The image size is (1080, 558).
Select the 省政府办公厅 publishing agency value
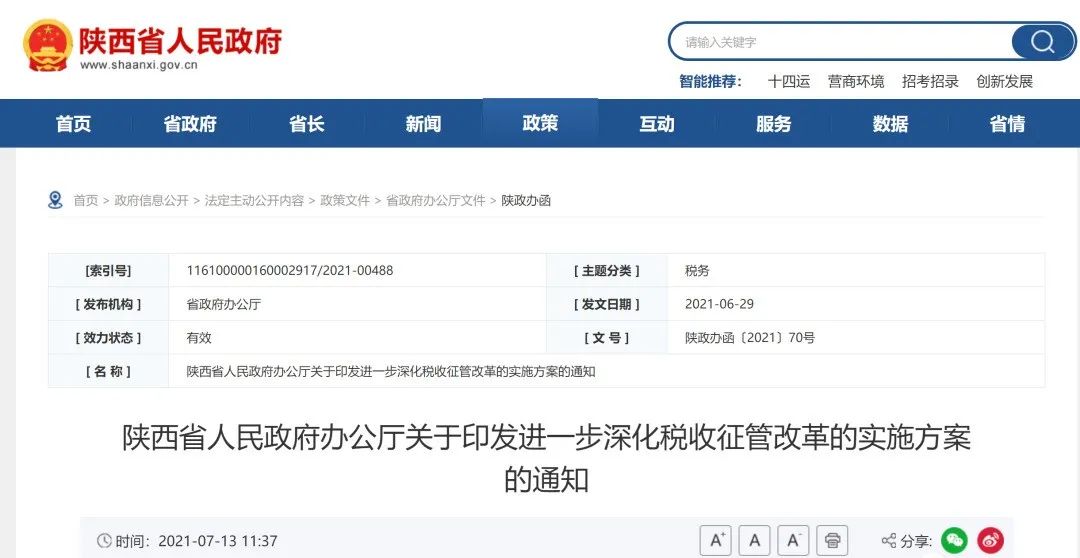[x=224, y=304]
